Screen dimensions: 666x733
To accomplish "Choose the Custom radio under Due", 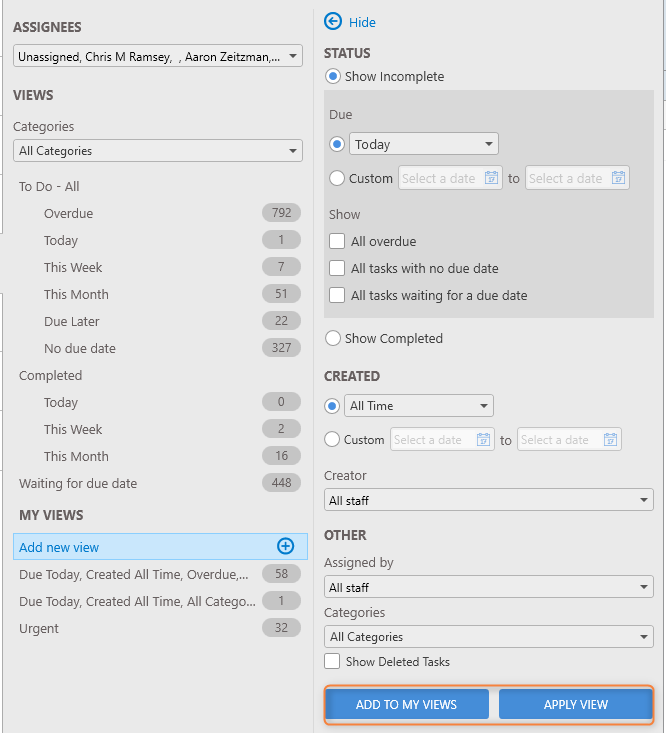I will (x=337, y=178).
